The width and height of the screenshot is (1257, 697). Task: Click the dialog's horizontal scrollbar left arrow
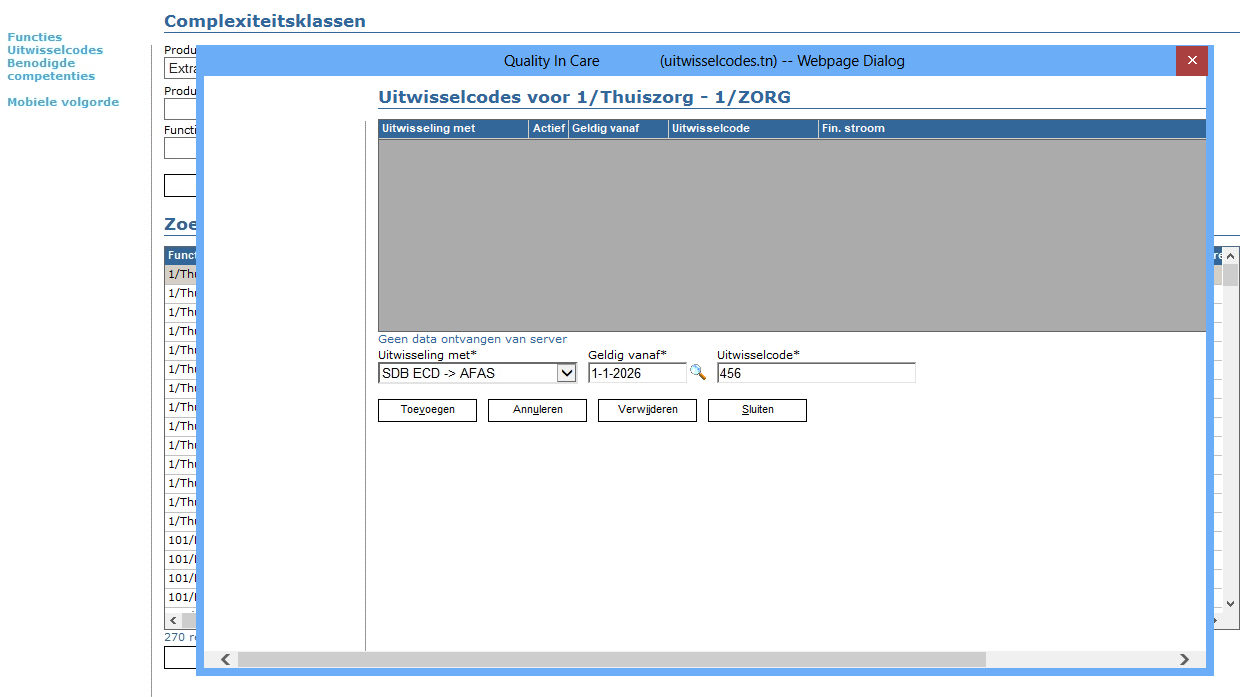tap(225, 660)
